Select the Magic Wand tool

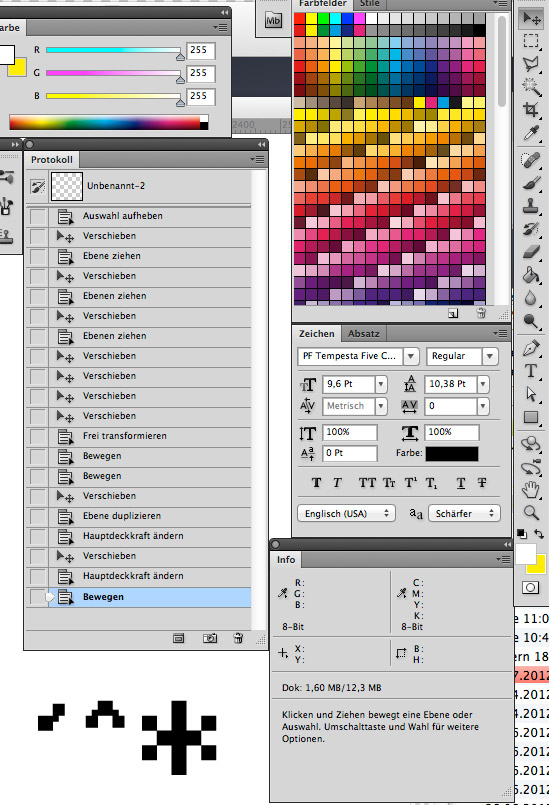tap(531, 86)
